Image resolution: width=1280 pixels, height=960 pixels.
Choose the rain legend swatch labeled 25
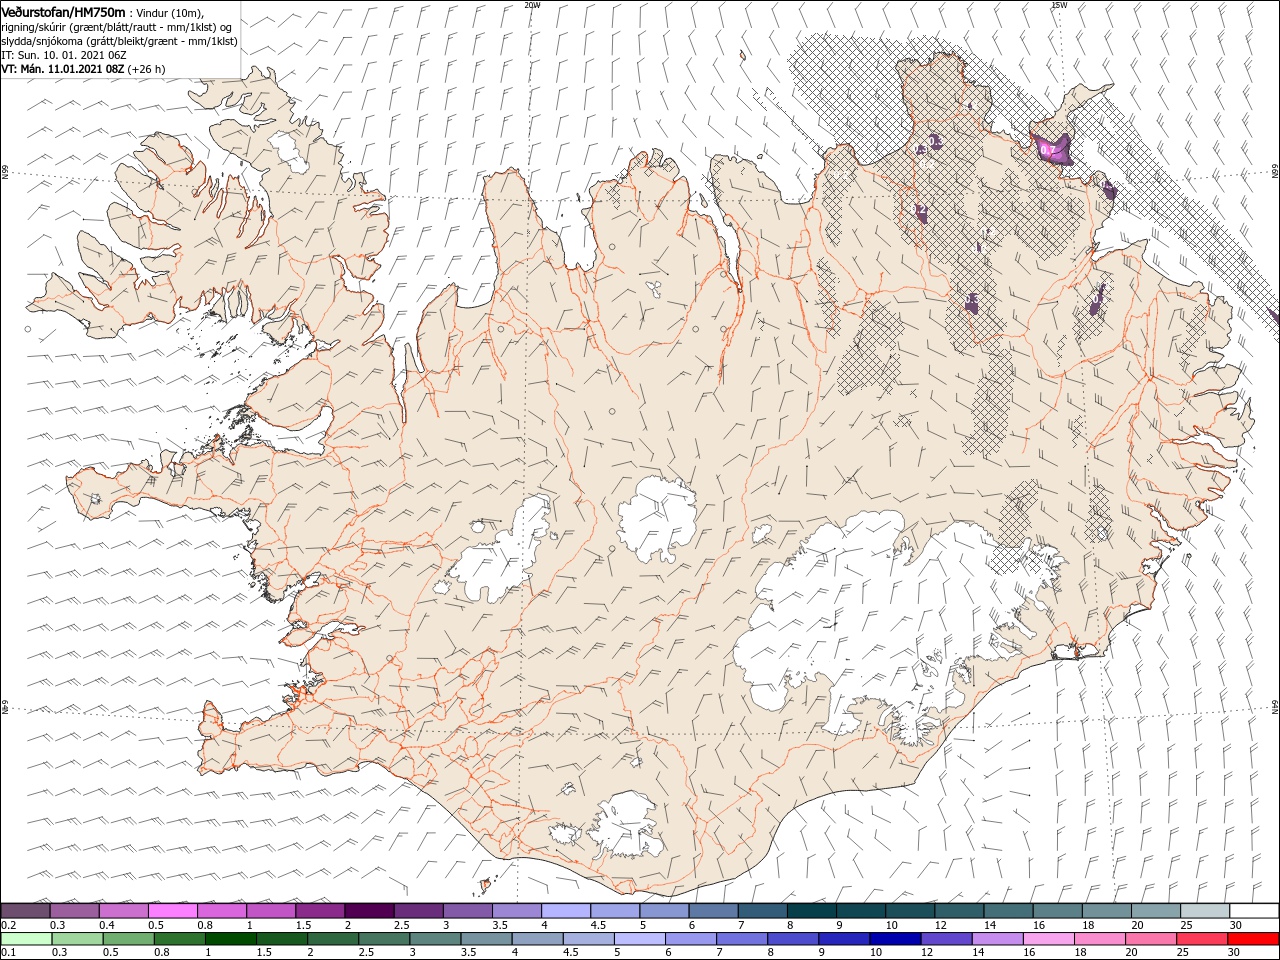click(x=1202, y=939)
